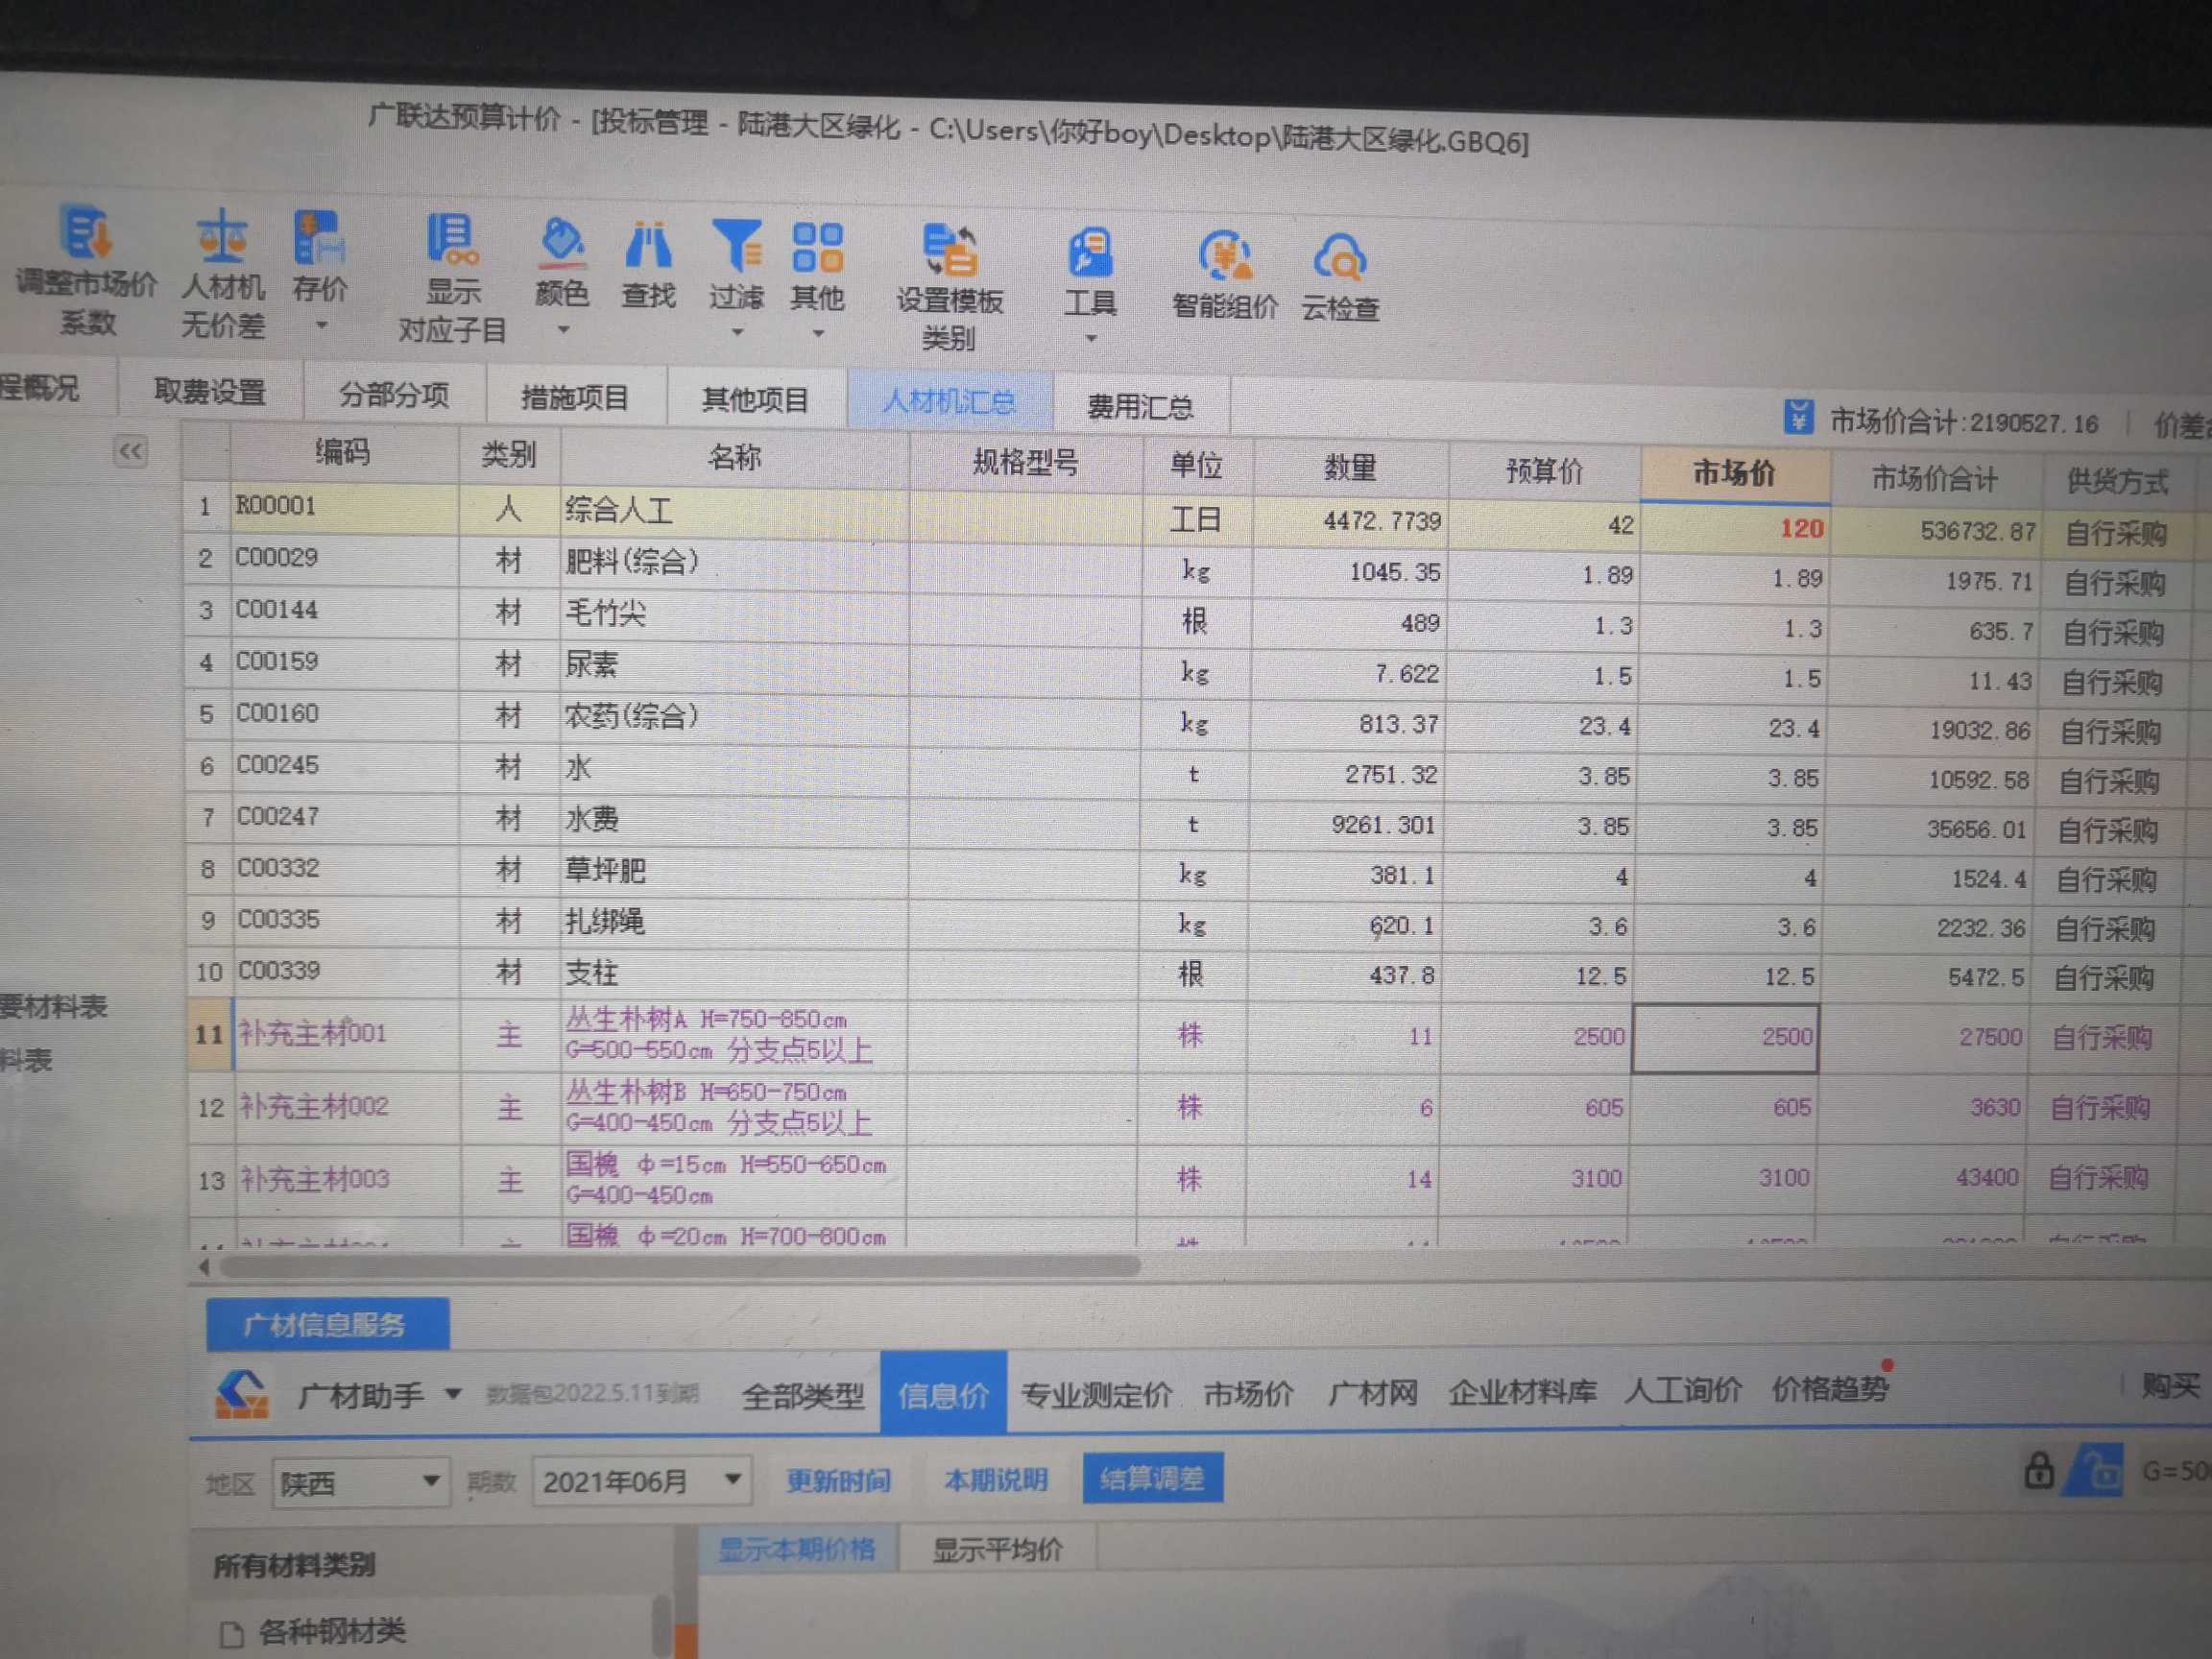Click the 颜色 paint bucket icon
The image size is (2212, 1659).
(561, 243)
